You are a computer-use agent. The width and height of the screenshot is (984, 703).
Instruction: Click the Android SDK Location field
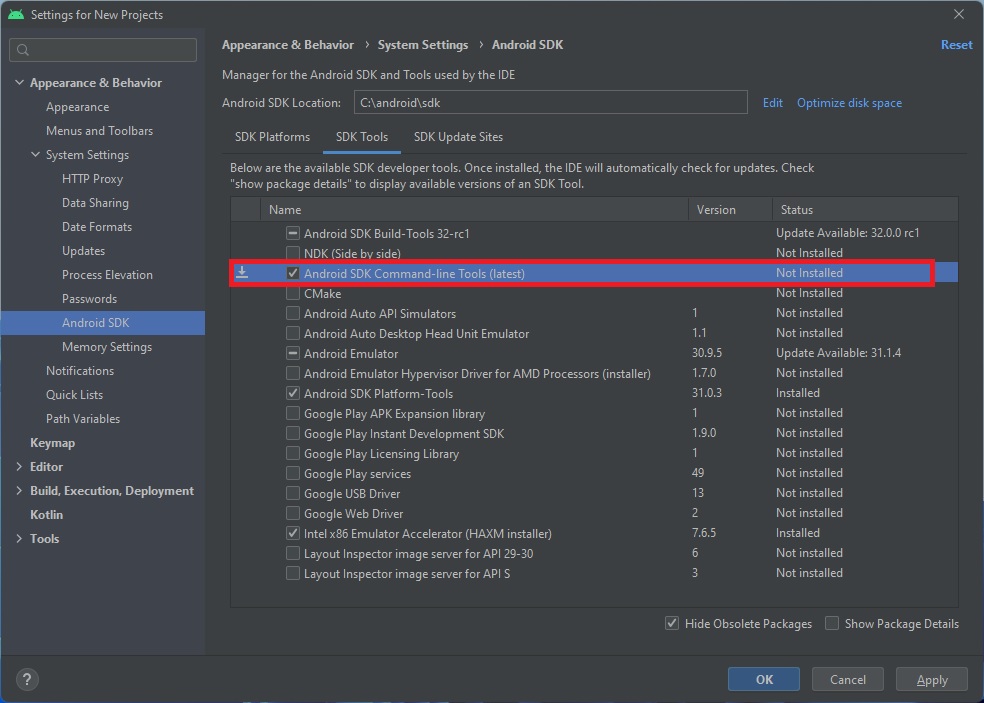pyautogui.click(x=550, y=102)
